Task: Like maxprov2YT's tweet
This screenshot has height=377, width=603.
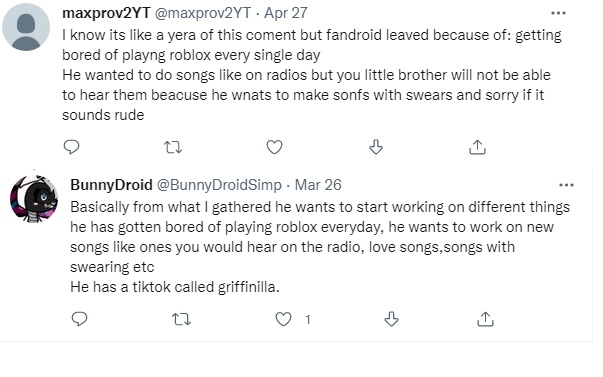Action: point(274,147)
